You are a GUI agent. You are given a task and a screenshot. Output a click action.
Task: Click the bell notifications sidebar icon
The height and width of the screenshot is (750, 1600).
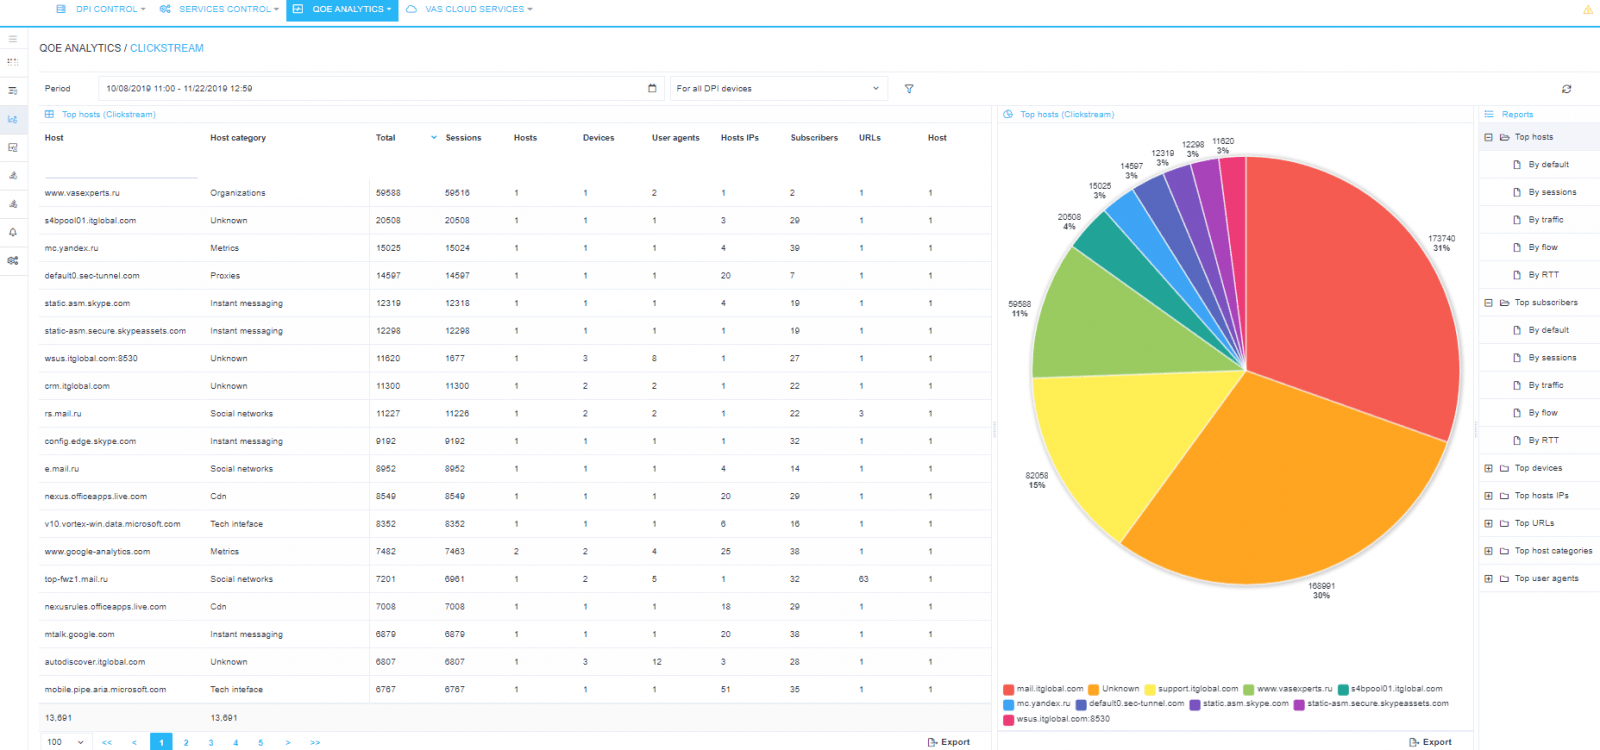click(x=13, y=232)
